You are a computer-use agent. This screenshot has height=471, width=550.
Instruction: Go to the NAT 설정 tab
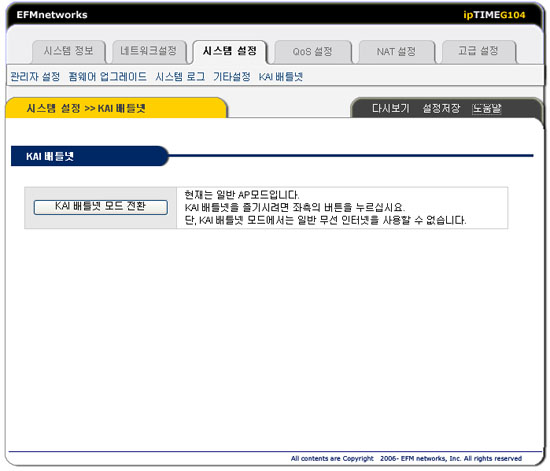tap(396, 52)
